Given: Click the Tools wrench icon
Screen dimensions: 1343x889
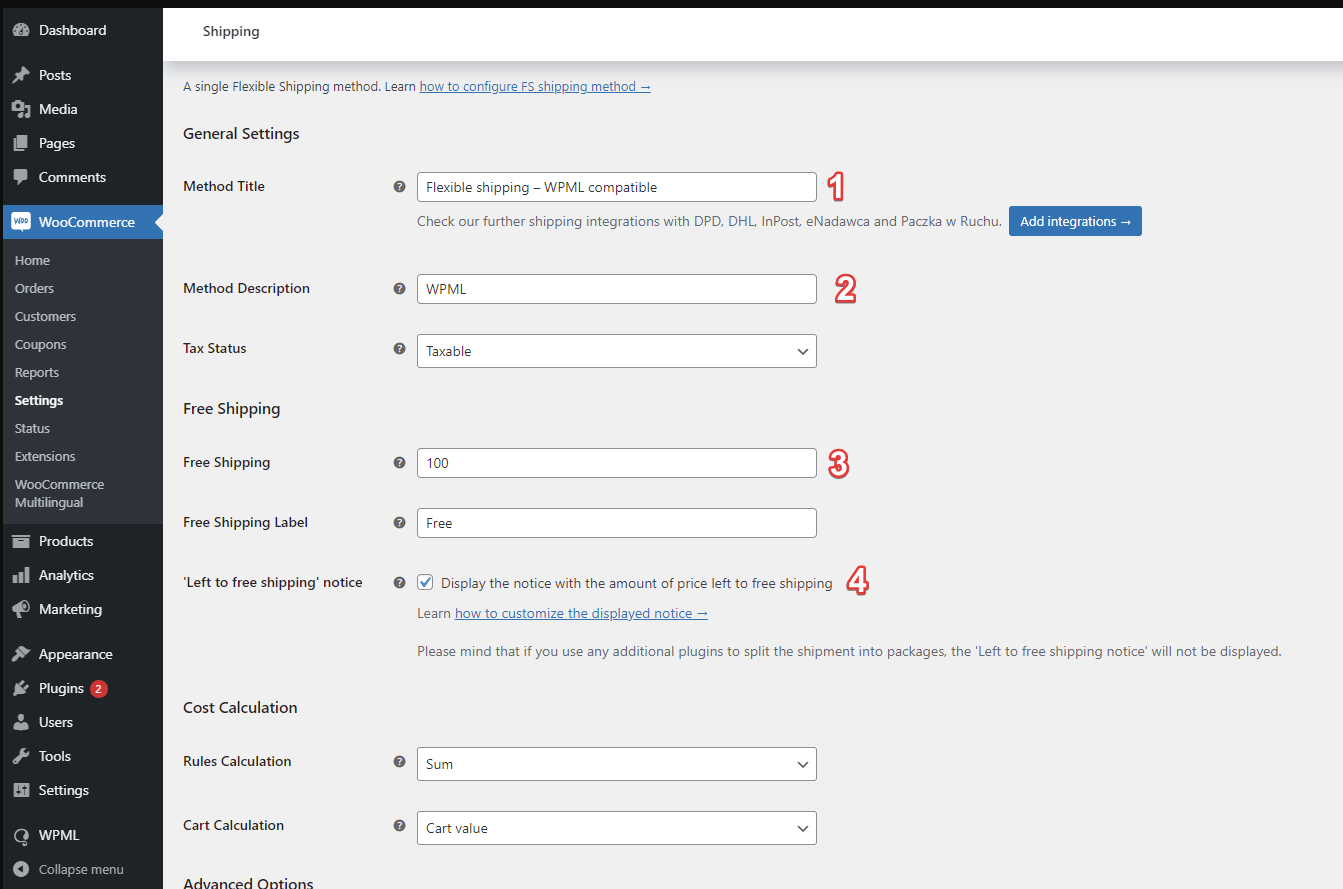Looking at the screenshot, I should point(21,756).
